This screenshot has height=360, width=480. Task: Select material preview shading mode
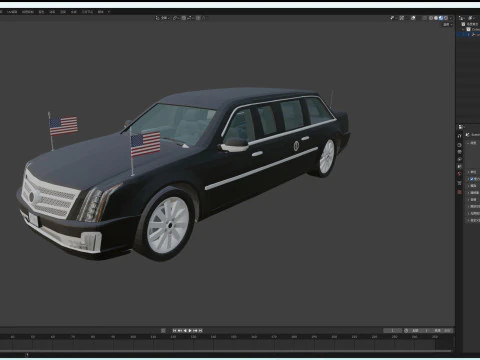pyautogui.click(x=441, y=18)
